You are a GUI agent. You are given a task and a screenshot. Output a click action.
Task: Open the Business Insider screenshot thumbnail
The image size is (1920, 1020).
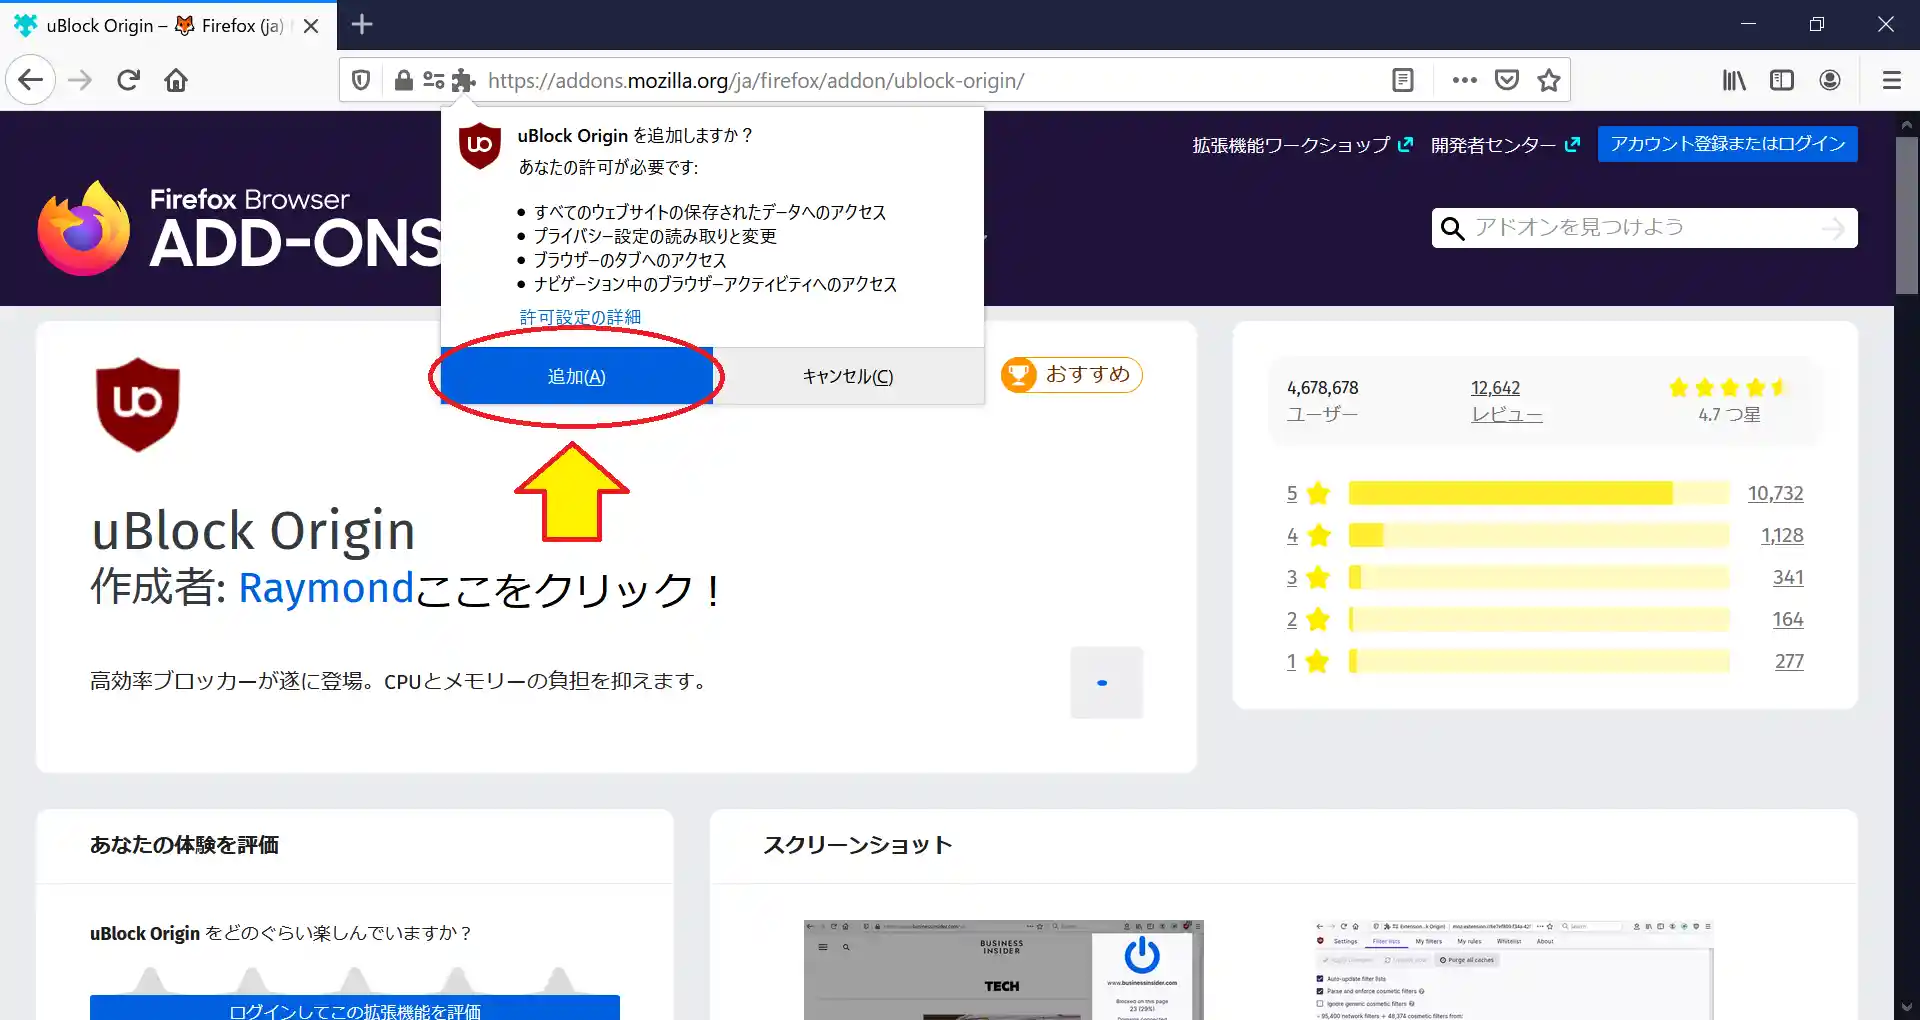pos(1003,970)
